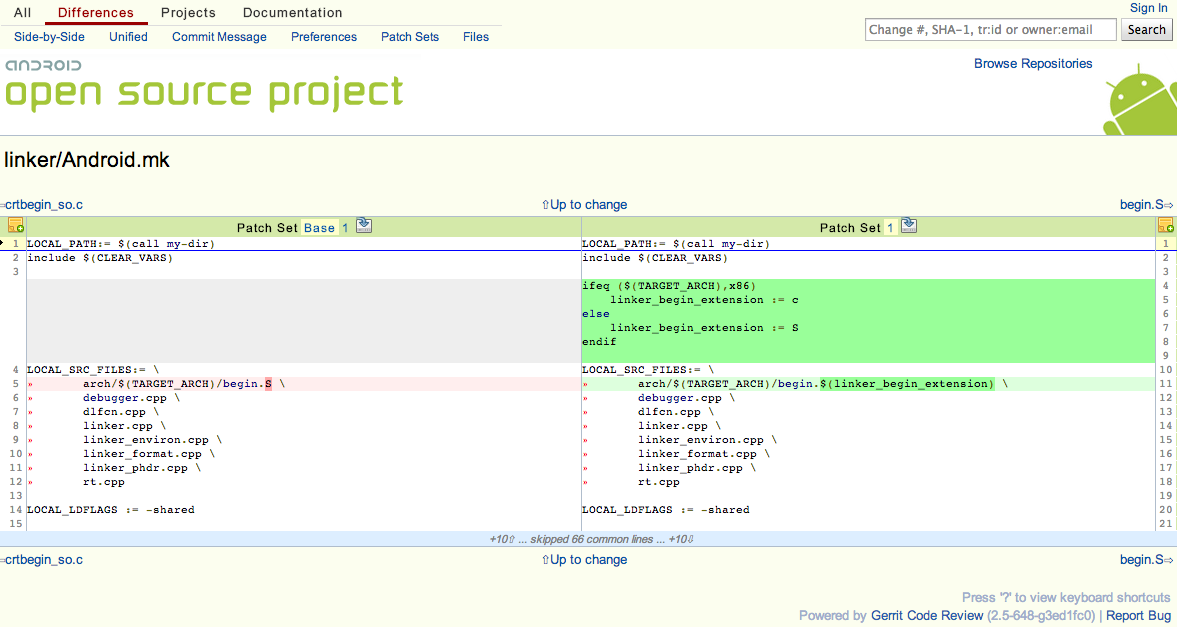Viewport: 1177px width, 627px height.
Task: Click the bottom-right comment icon below line 21
Action: [1164, 538]
